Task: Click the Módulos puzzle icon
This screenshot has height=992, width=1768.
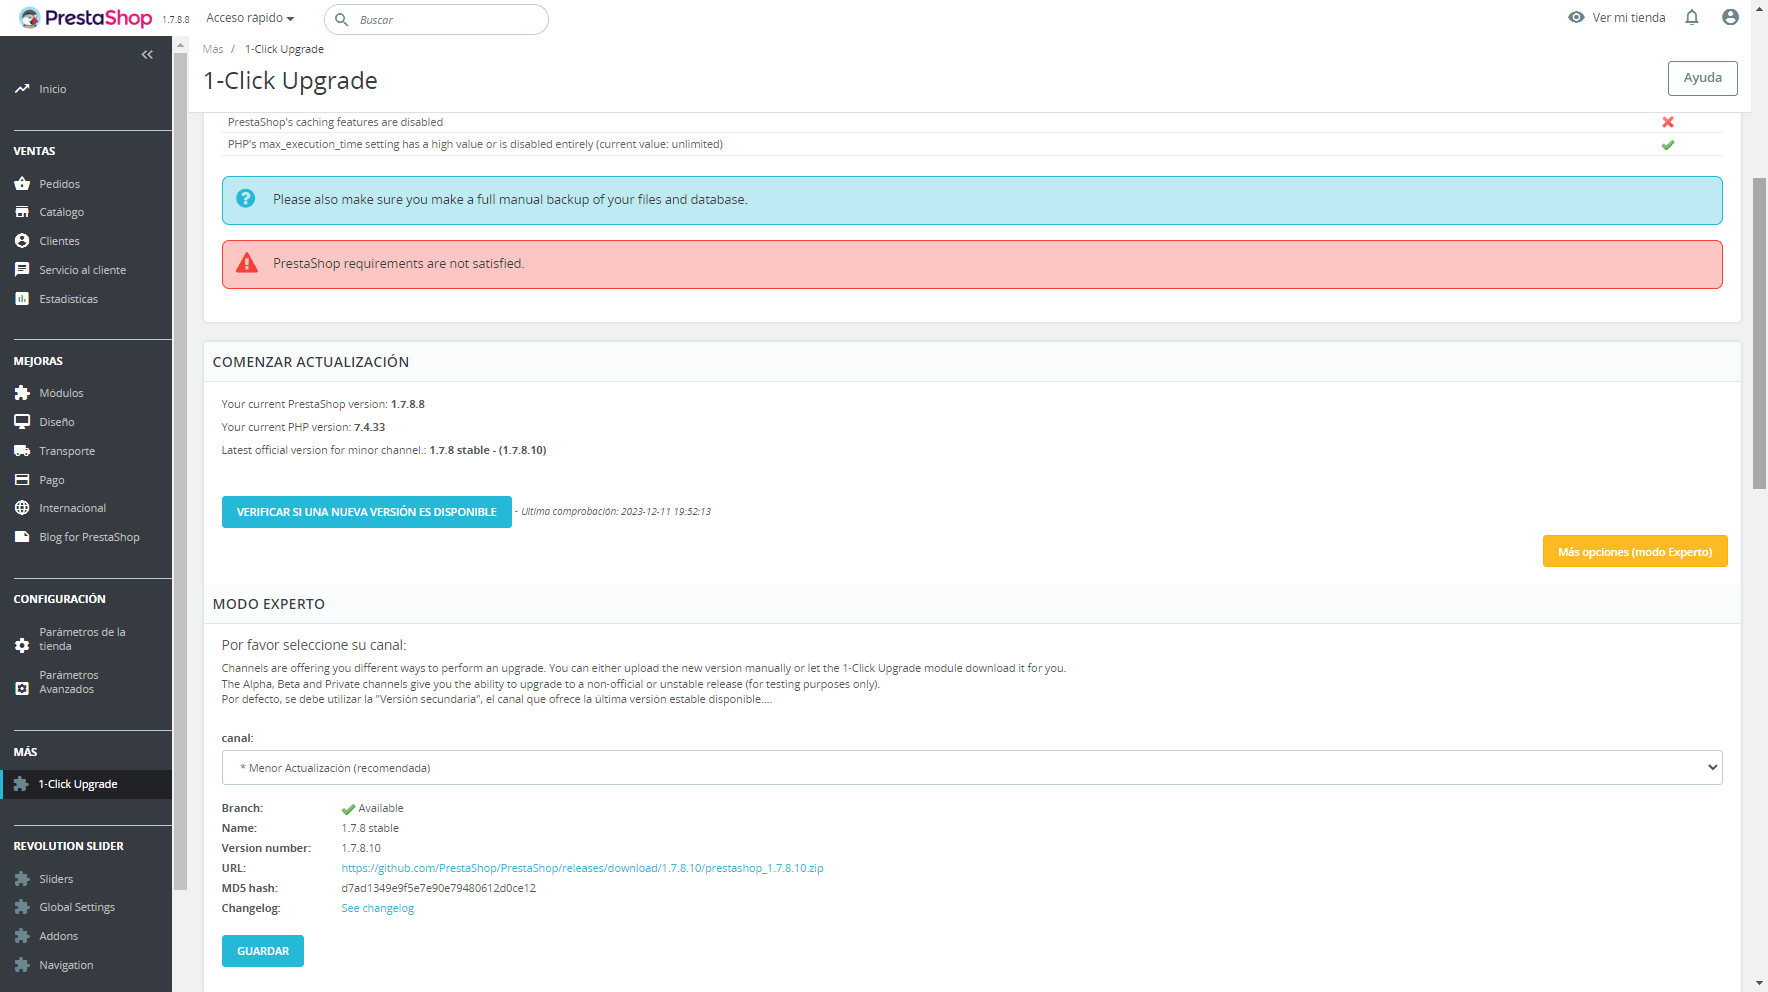Action: tap(22, 393)
